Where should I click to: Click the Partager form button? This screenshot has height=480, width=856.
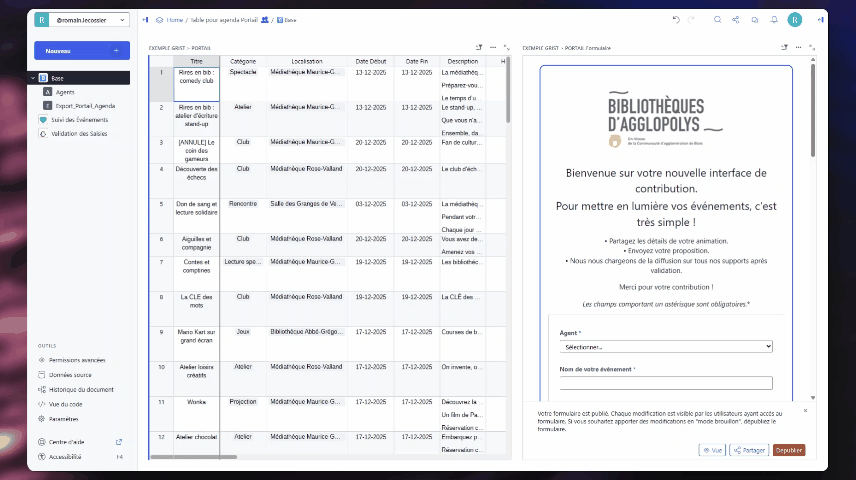(748, 450)
